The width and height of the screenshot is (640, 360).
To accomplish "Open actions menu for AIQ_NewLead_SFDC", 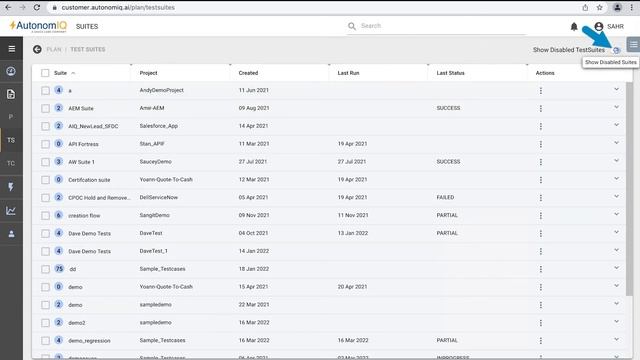I will click(541, 126).
